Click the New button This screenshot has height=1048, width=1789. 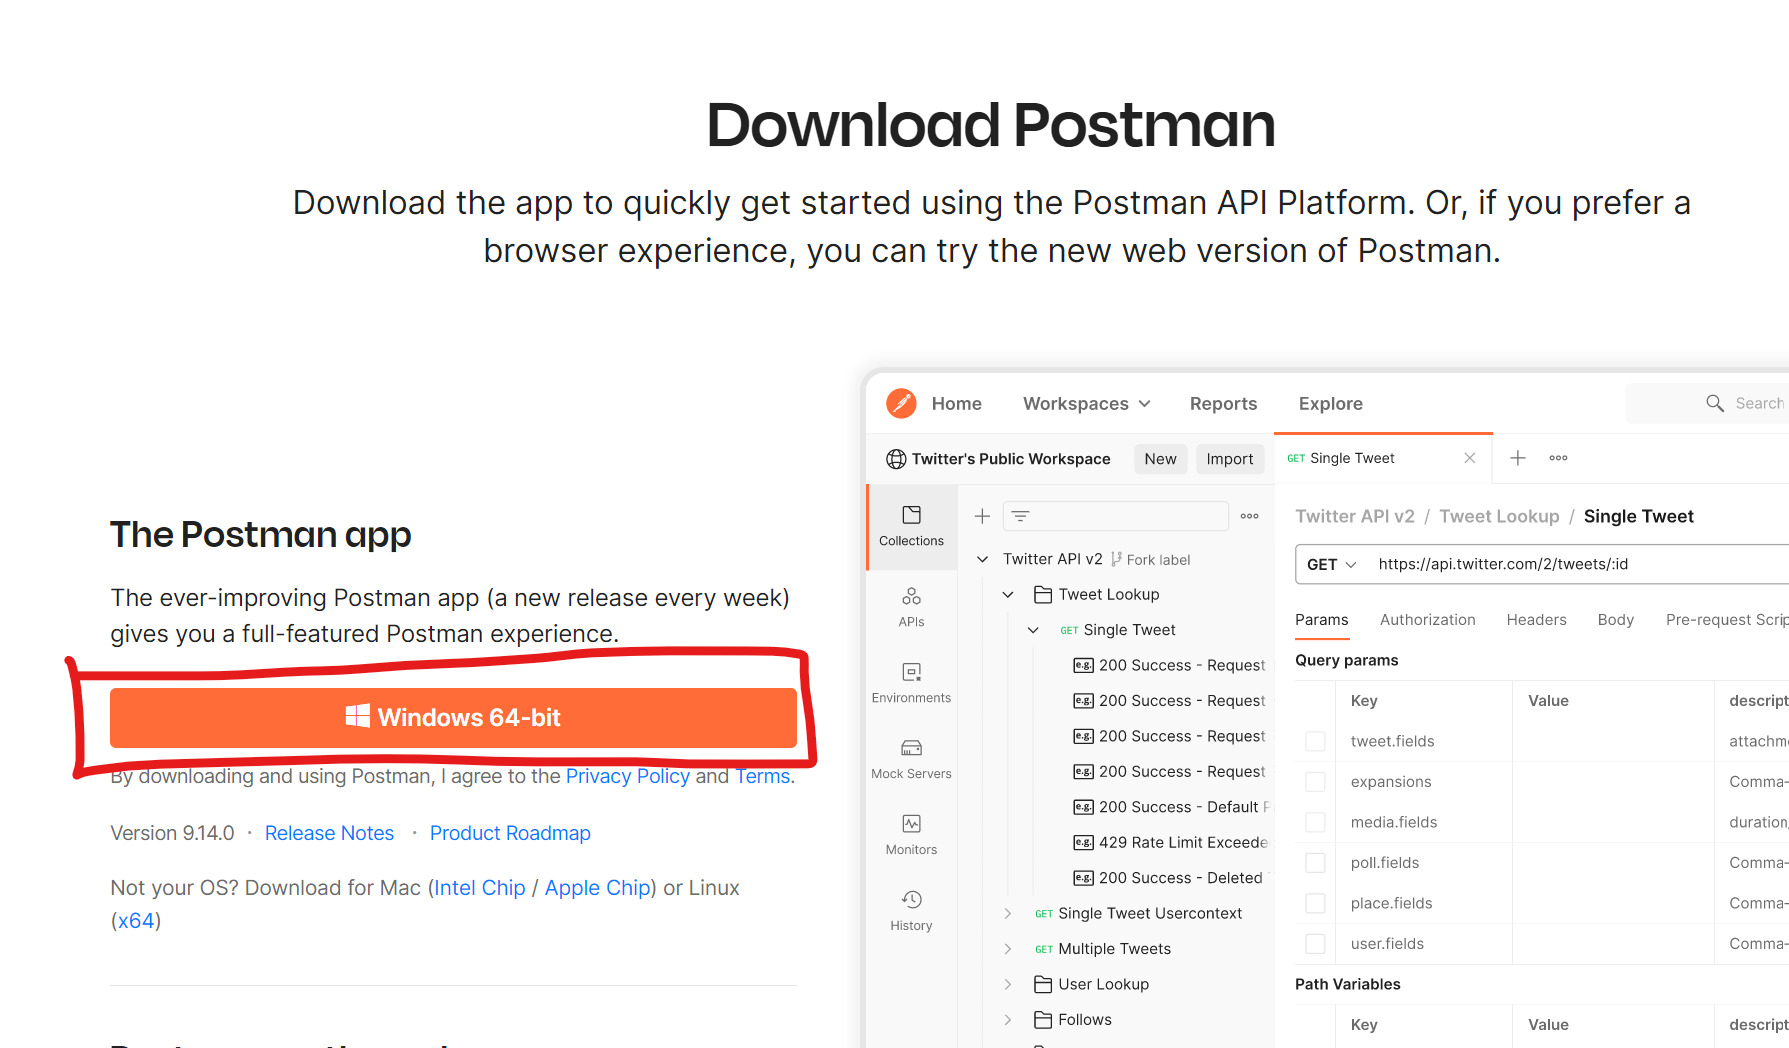(1160, 459)
